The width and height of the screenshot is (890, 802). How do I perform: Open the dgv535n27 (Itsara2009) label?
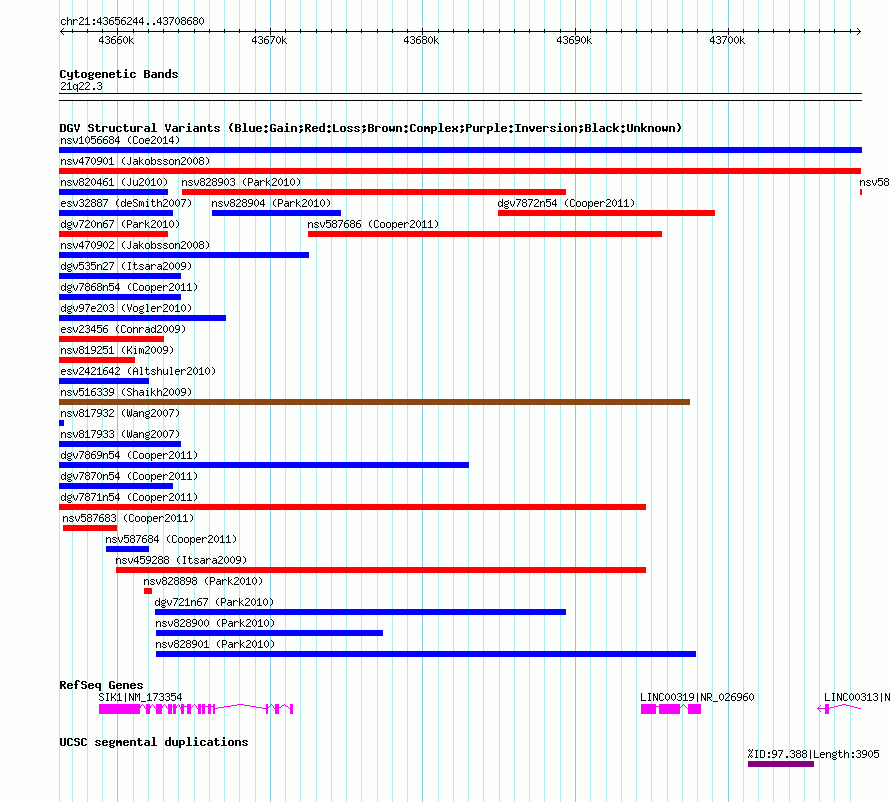[125, 266]
